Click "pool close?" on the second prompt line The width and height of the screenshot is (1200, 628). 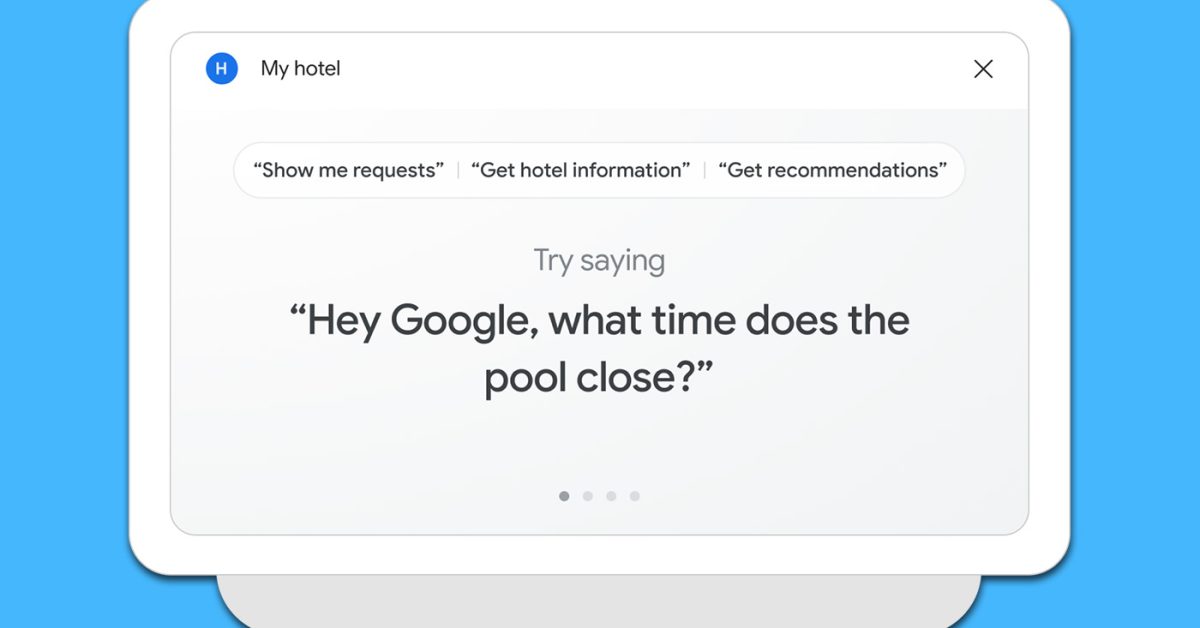tap(599, 379)
